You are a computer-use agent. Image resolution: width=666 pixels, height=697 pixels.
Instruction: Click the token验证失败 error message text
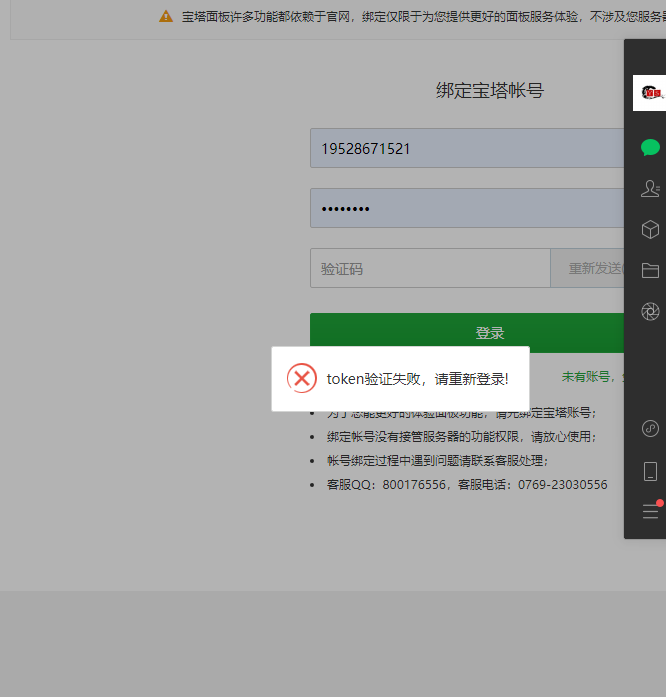coord(417,379)
